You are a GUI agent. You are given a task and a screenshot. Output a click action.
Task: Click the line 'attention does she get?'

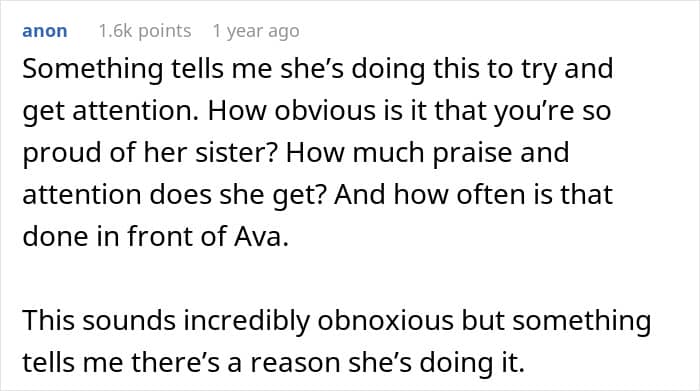coord(173,195)
